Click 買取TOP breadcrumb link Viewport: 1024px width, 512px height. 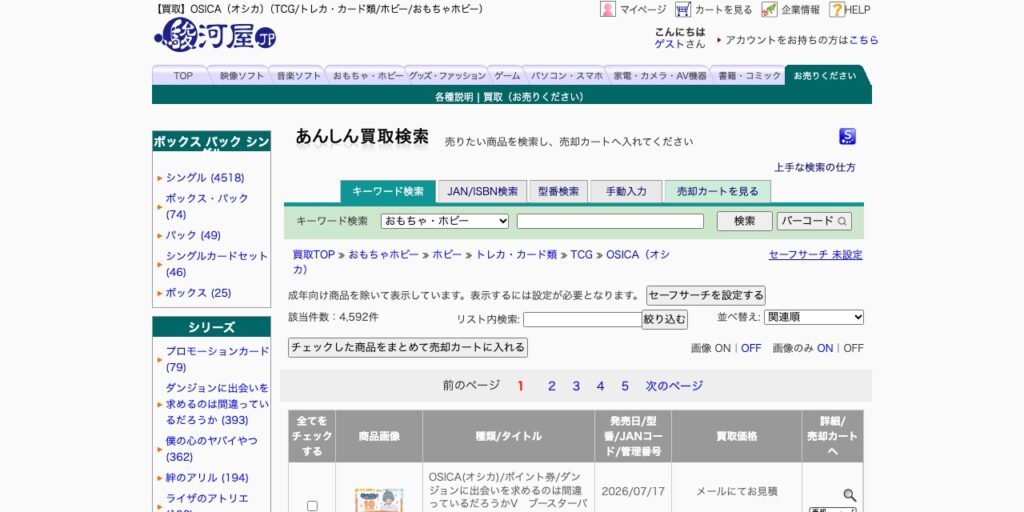[313, 255]
